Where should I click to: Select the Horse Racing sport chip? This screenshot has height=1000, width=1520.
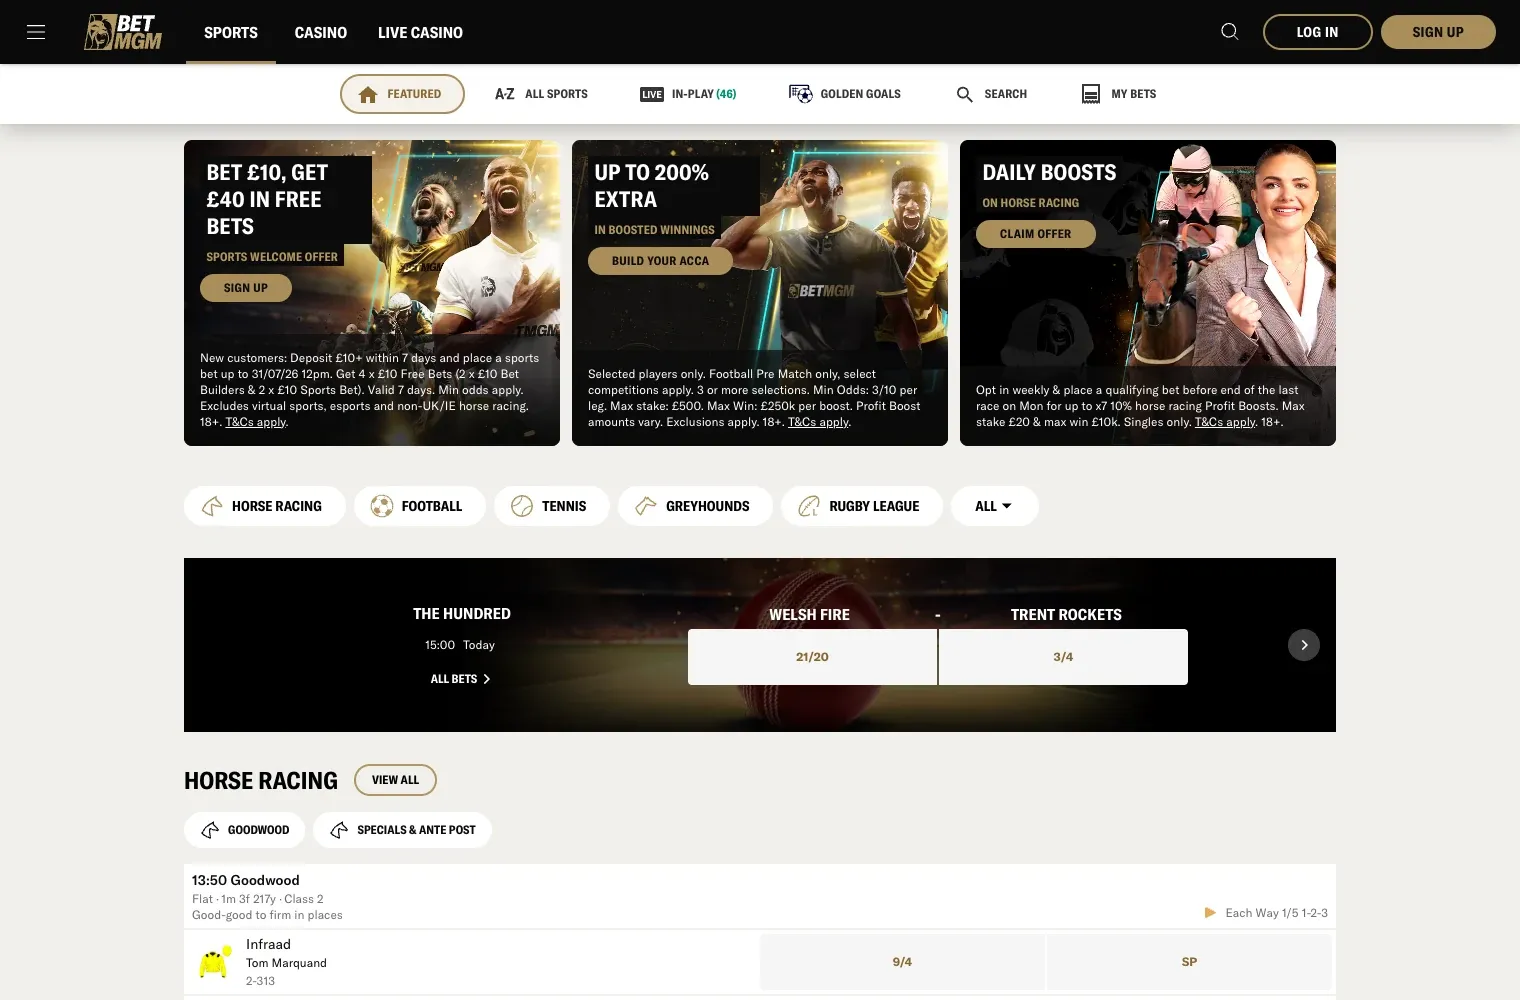(265, 506)
